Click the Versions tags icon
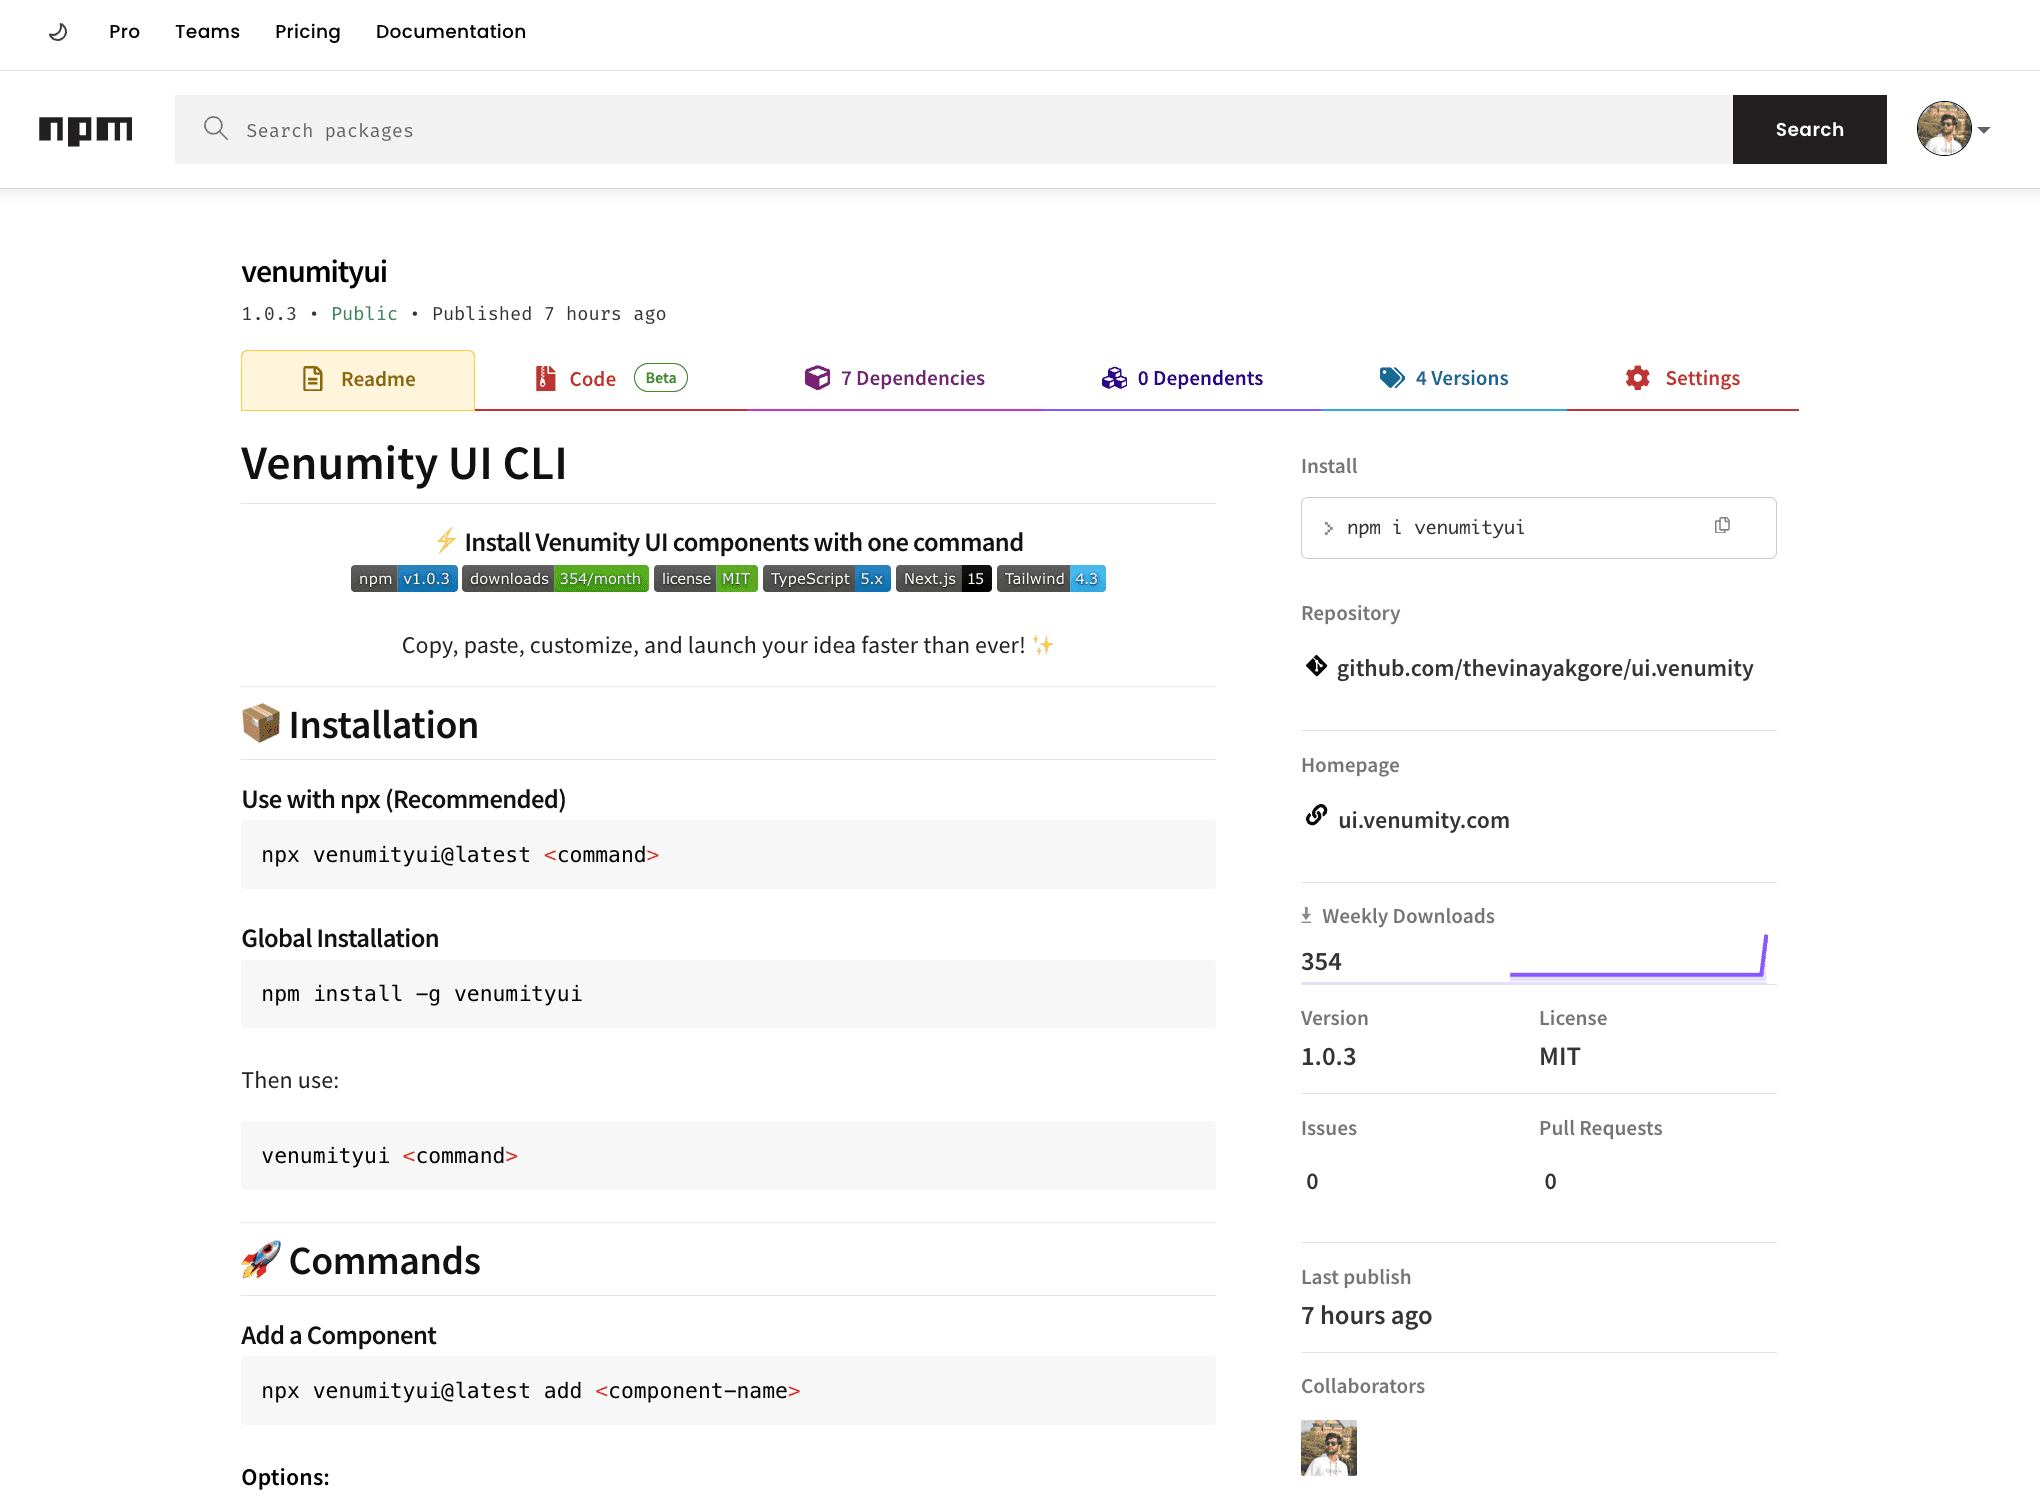 click(x=1392, y=378)
